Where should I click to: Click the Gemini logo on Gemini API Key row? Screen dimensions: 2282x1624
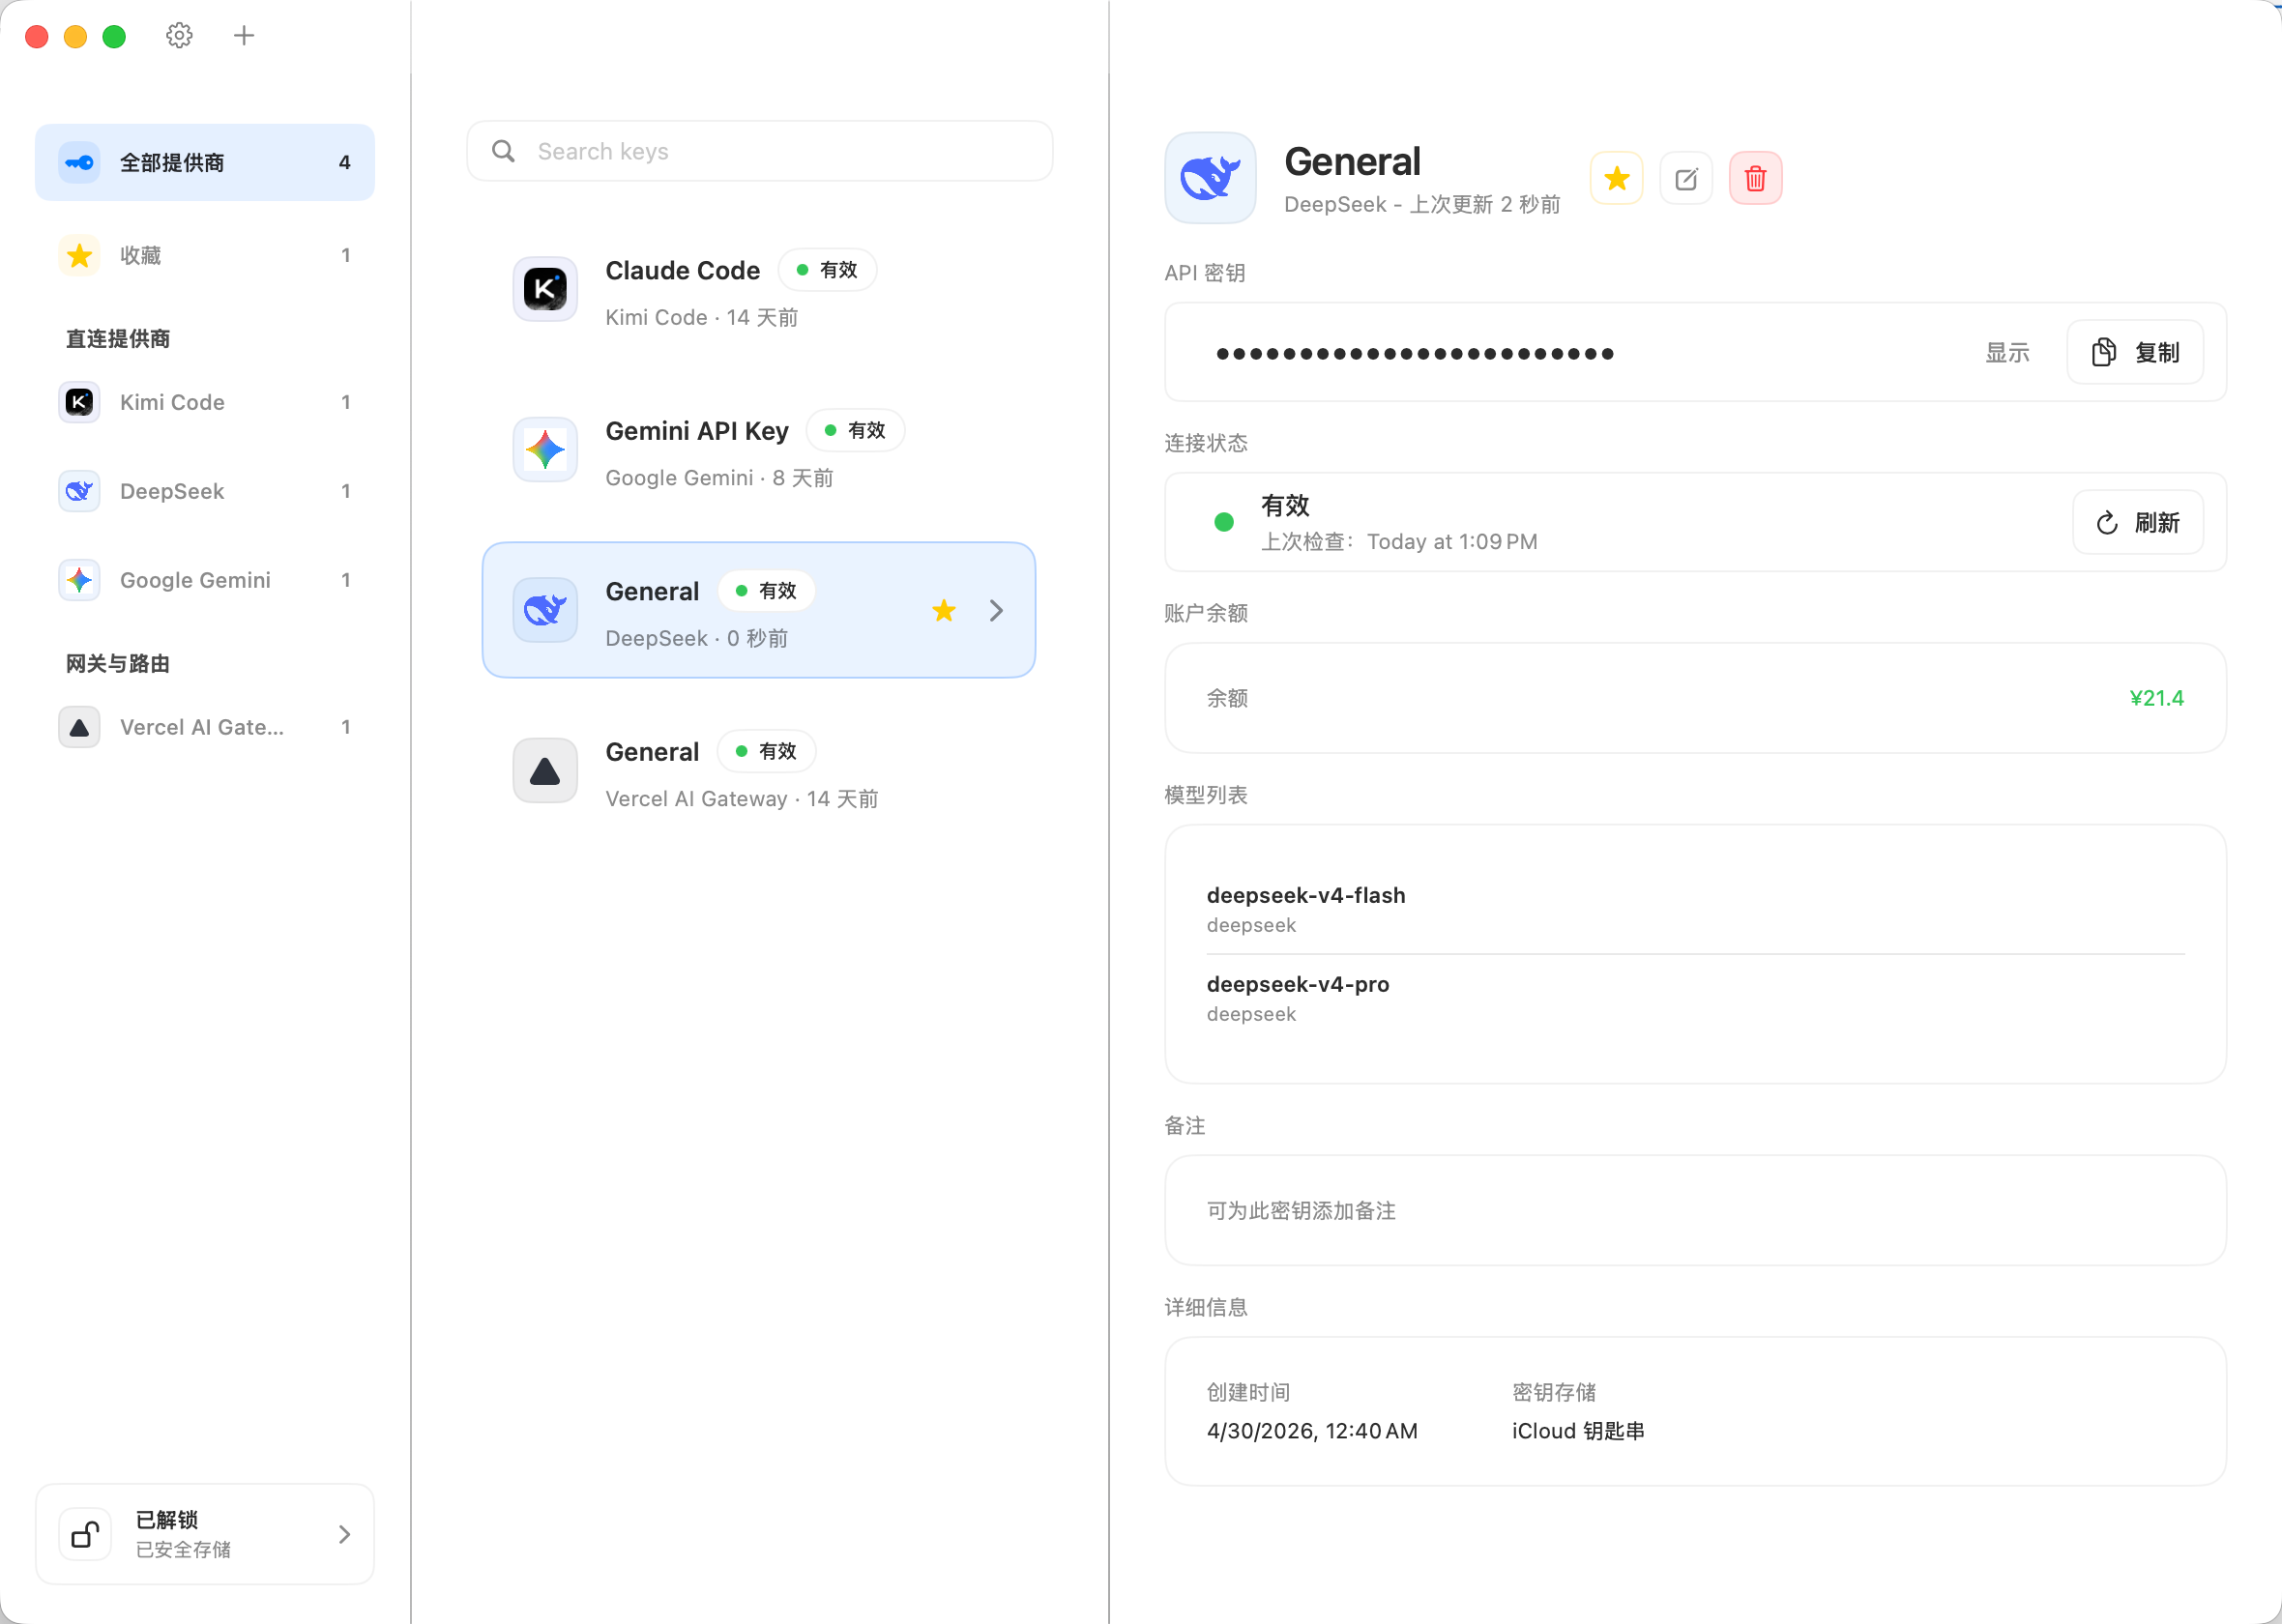(545, 450)
